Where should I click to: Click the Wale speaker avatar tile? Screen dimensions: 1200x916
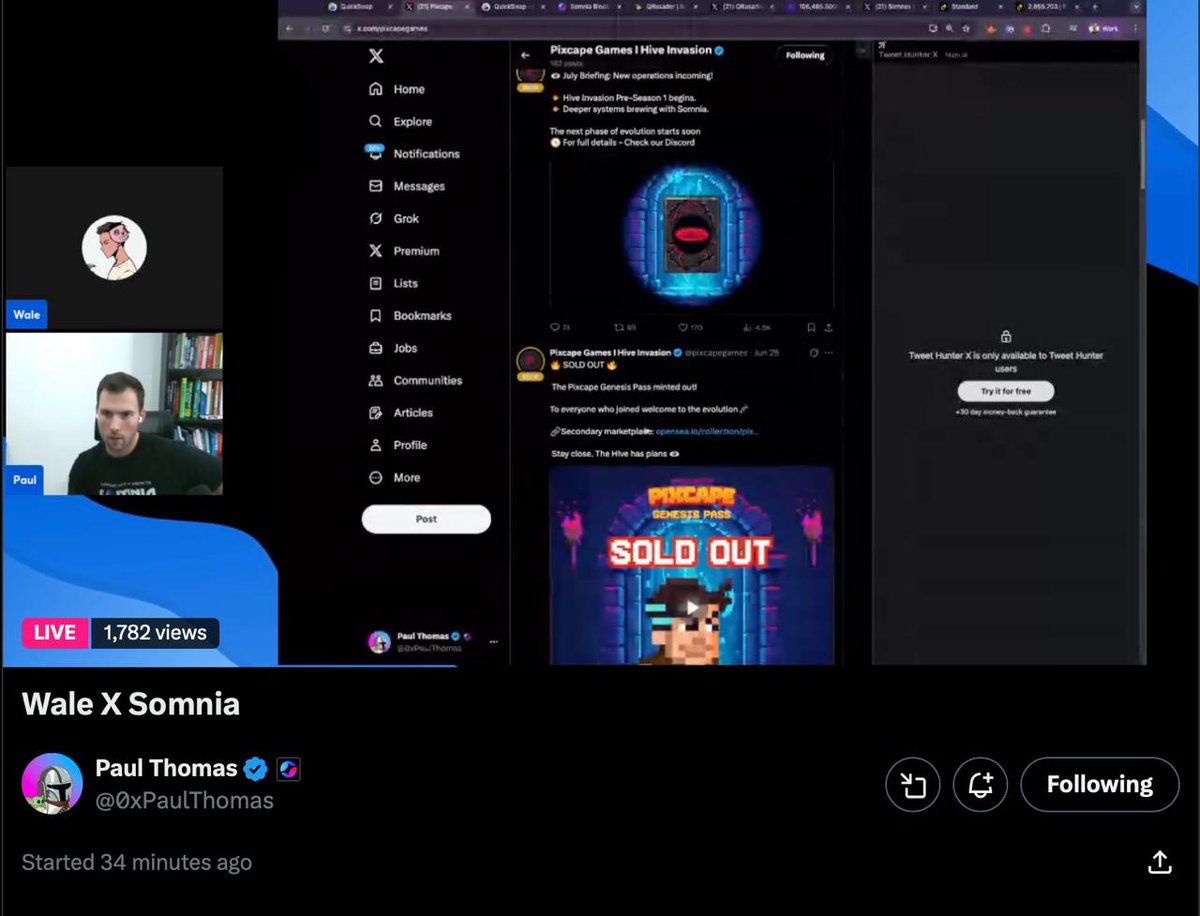(114, 247)
